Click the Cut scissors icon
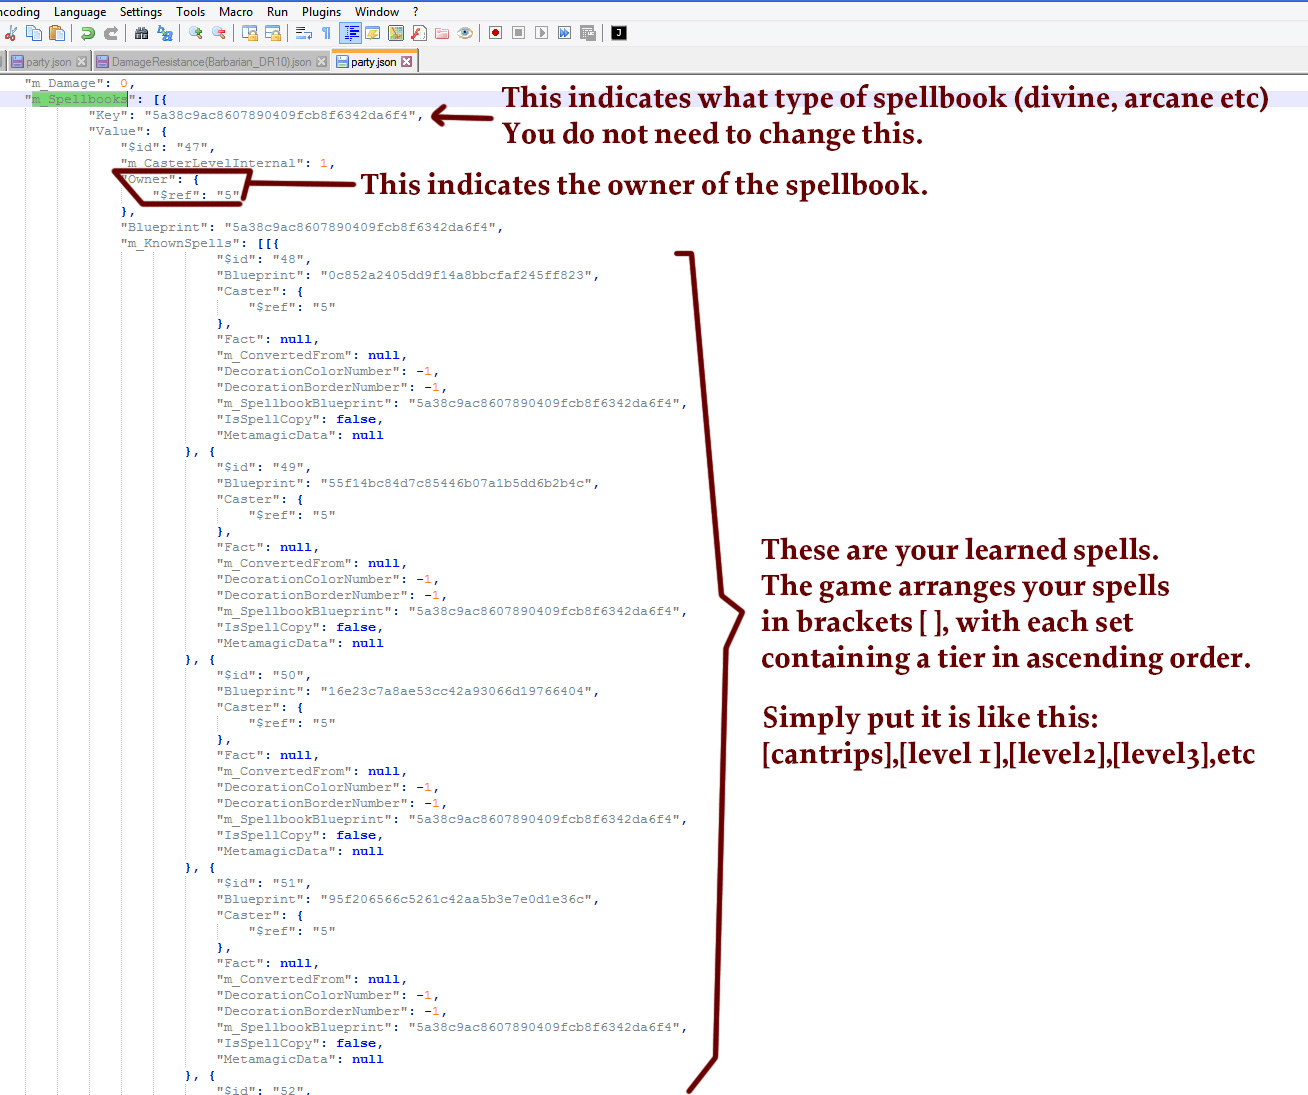Image resolution: width=1308 pixels, height=1095 pixels. pyautogui.click(x=10, y=33)
